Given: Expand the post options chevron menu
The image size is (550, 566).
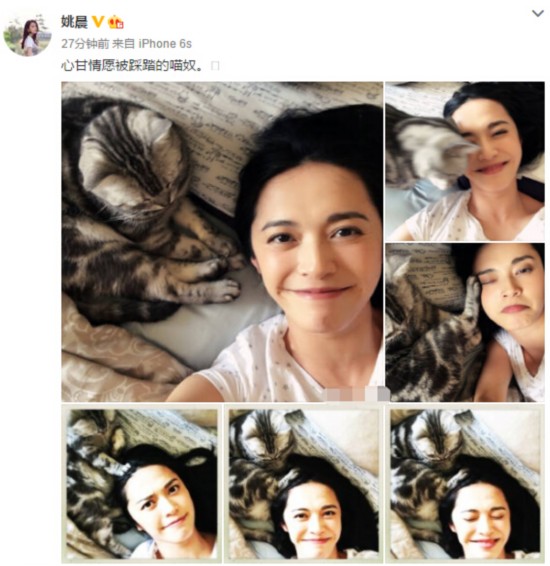Looking at the screenshot, I should click(x=538, y=14).
